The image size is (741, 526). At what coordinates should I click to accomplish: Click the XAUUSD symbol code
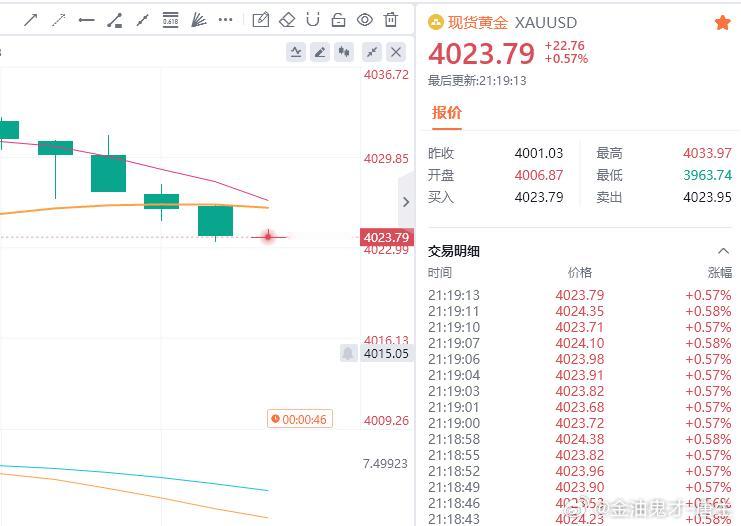[x=546, y=22]
